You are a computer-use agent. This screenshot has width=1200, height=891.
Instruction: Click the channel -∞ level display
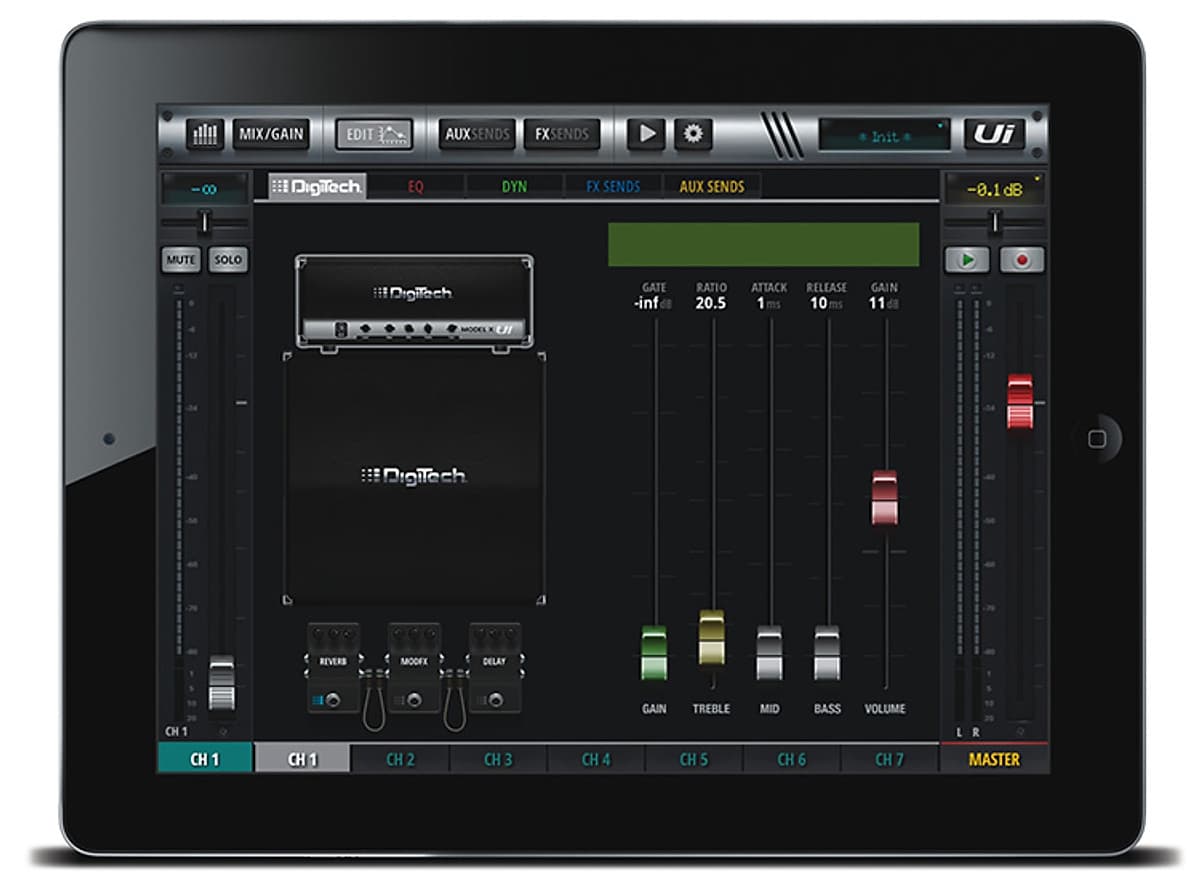pos(205,189)
